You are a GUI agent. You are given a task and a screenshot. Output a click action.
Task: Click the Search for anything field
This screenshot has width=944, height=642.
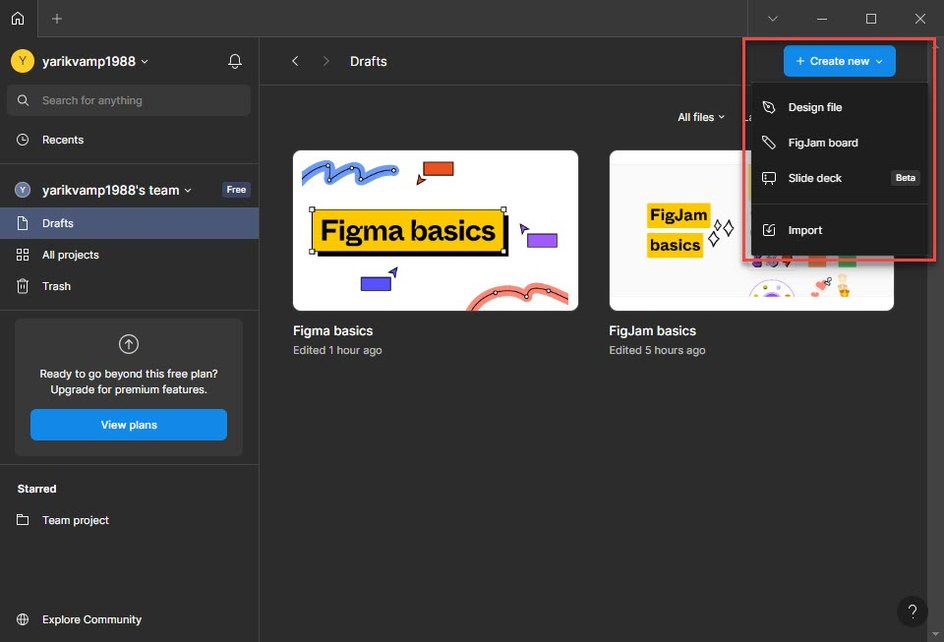click(129, 101)
